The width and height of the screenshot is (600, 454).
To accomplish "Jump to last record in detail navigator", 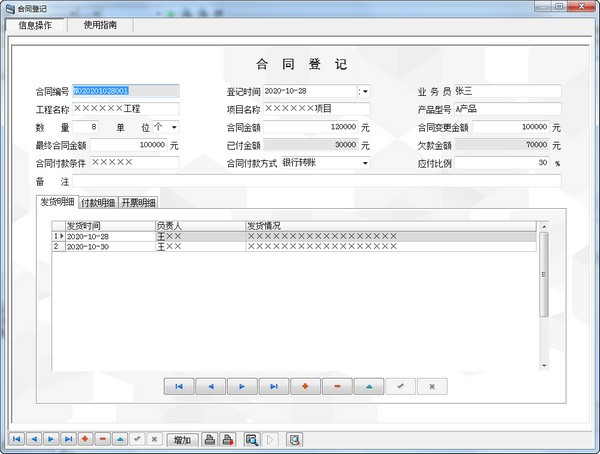I will pos(274,385).
